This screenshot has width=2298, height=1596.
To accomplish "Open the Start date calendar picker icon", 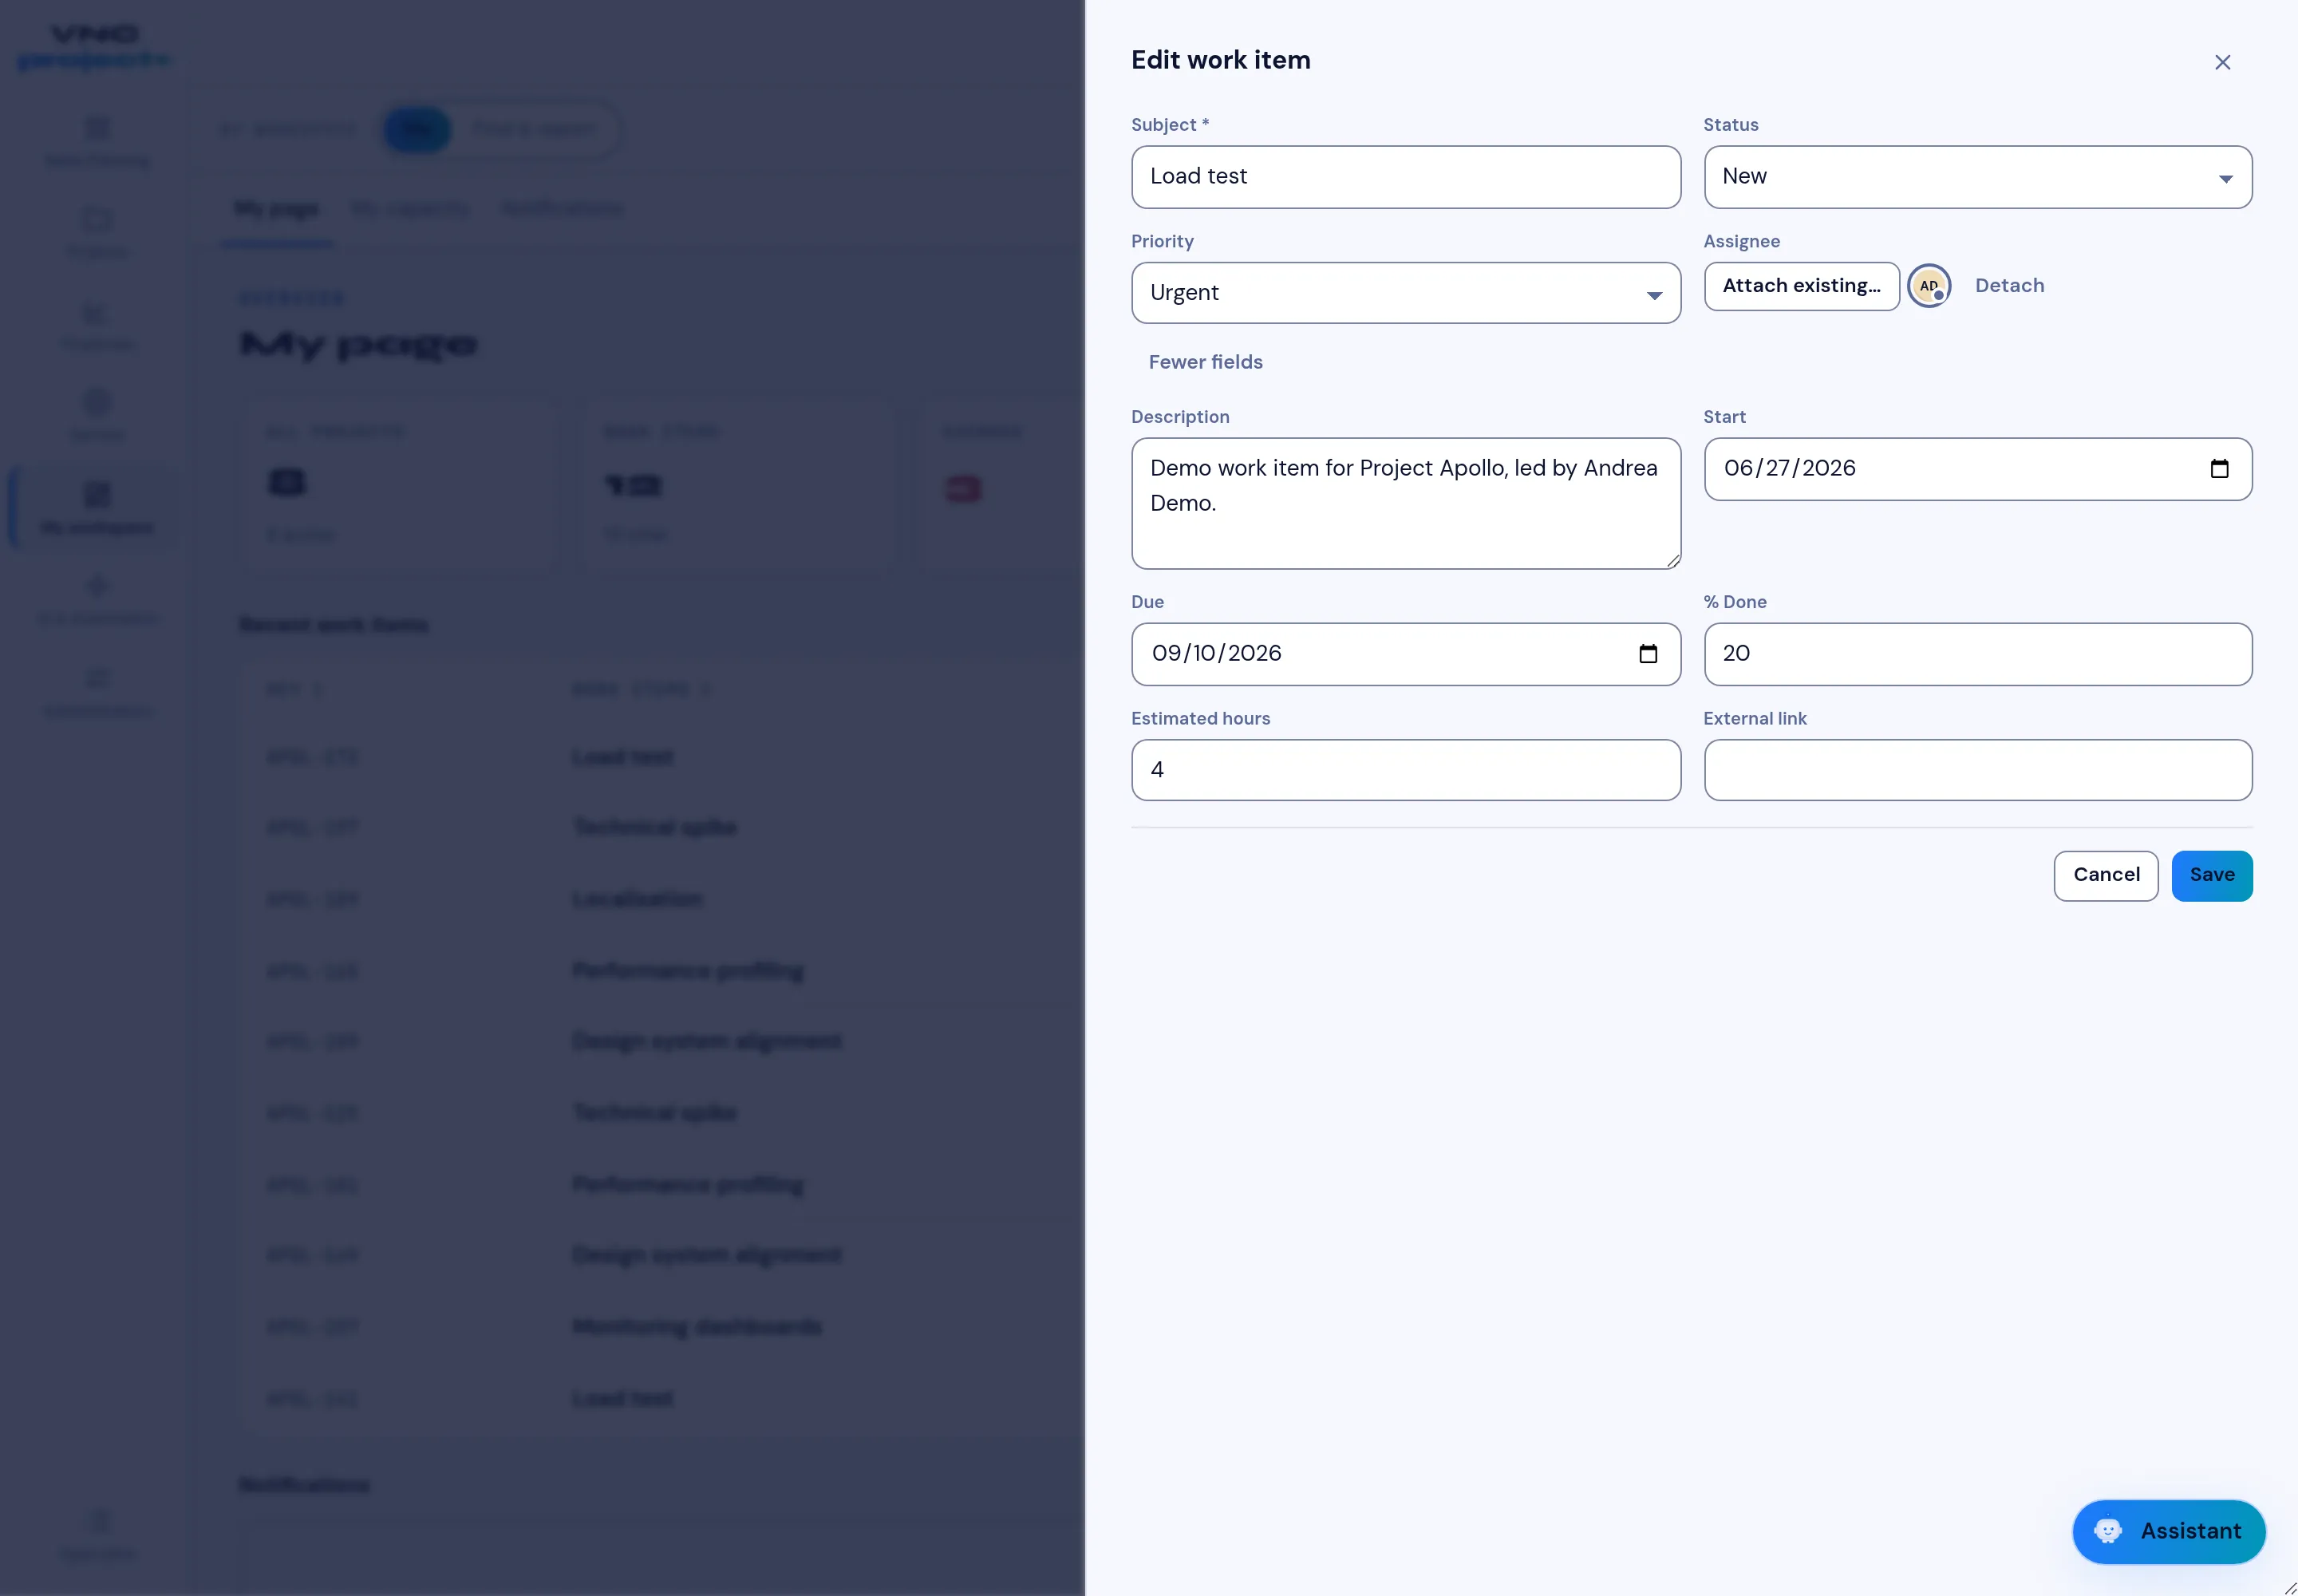I will coord(2219,469).
